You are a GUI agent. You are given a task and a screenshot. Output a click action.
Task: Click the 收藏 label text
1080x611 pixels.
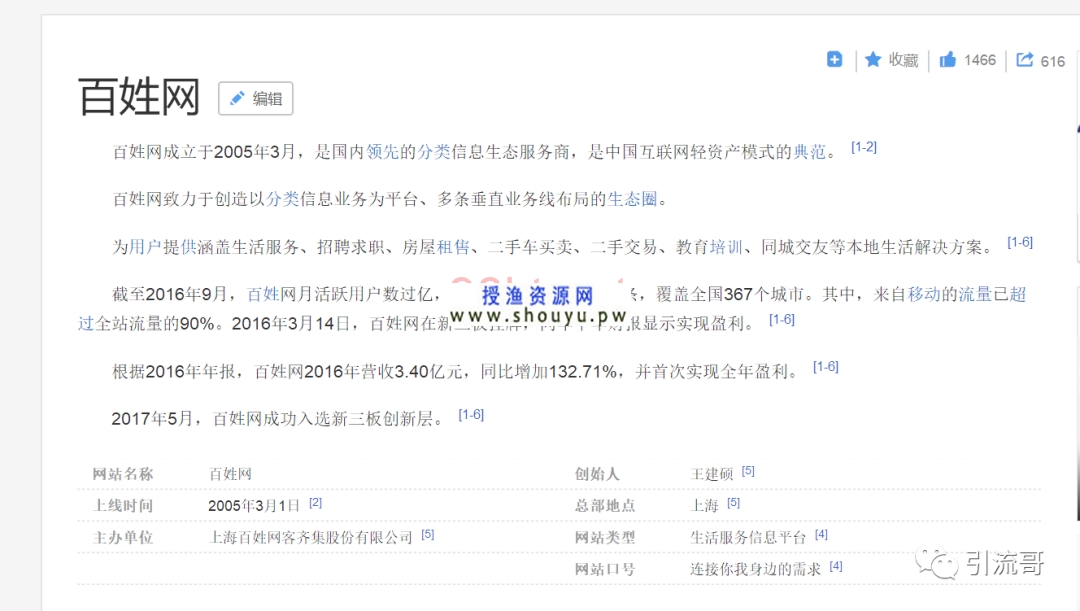click(903, 60)
